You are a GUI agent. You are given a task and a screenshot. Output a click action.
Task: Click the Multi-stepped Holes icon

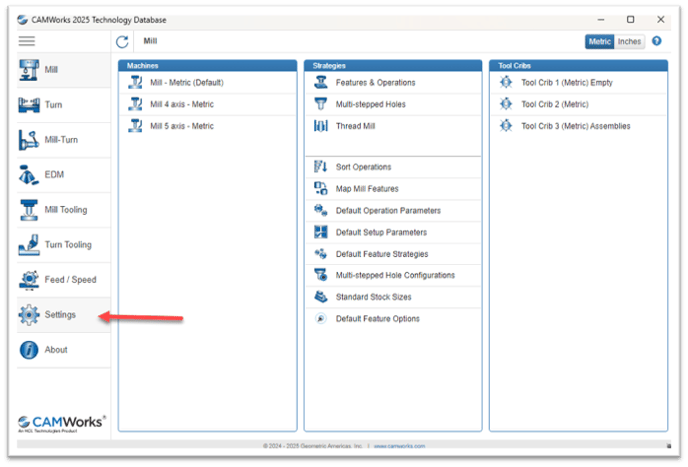pyautogui.click(x=321, y=104)
